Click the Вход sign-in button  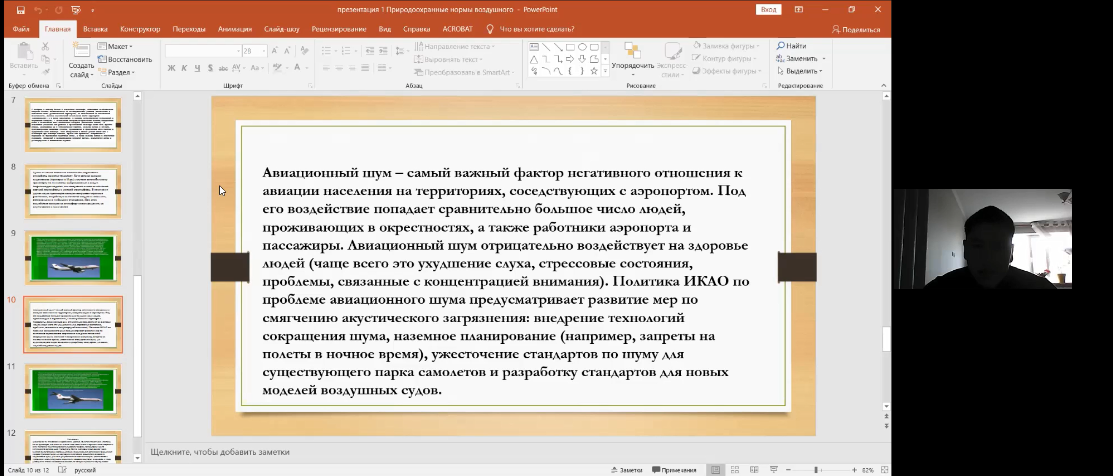point(768,9)
